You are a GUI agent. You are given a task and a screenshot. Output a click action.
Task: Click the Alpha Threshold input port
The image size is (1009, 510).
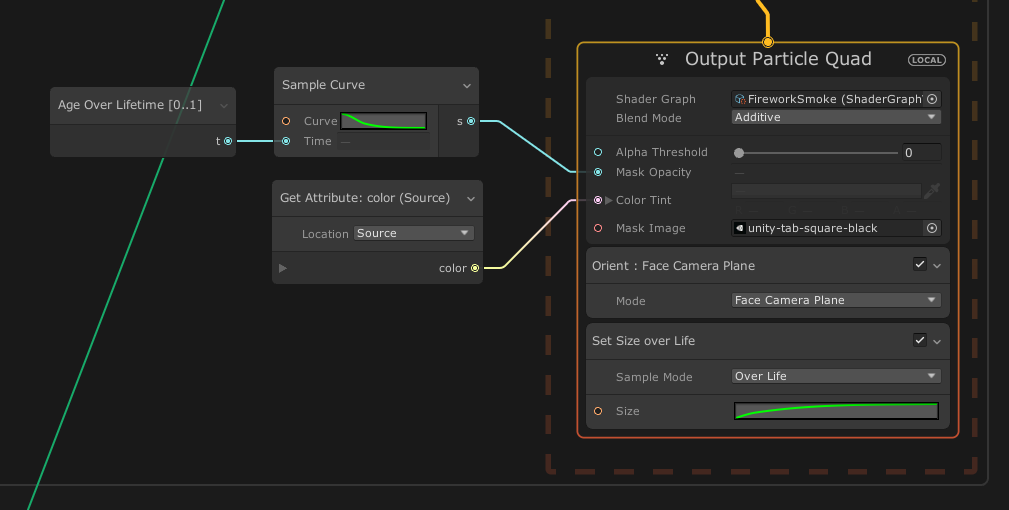point(598,152)
